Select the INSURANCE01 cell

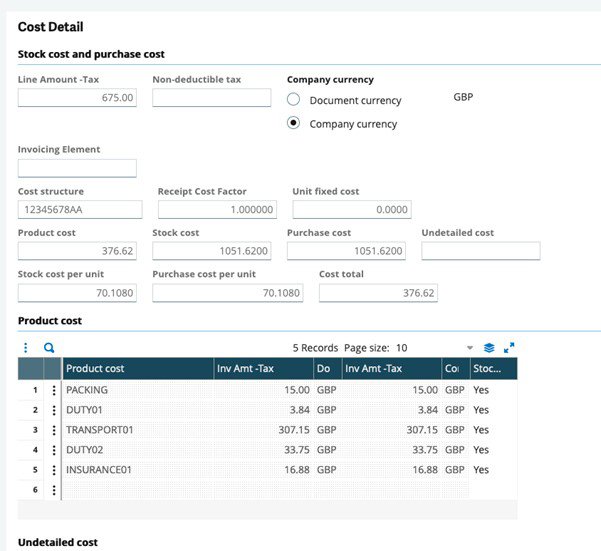point(138,470)
